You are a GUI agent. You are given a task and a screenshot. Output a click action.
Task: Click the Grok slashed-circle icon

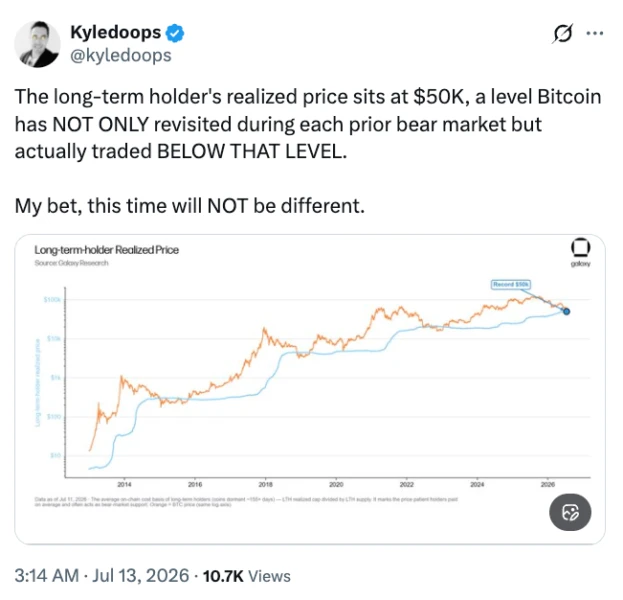563,34
